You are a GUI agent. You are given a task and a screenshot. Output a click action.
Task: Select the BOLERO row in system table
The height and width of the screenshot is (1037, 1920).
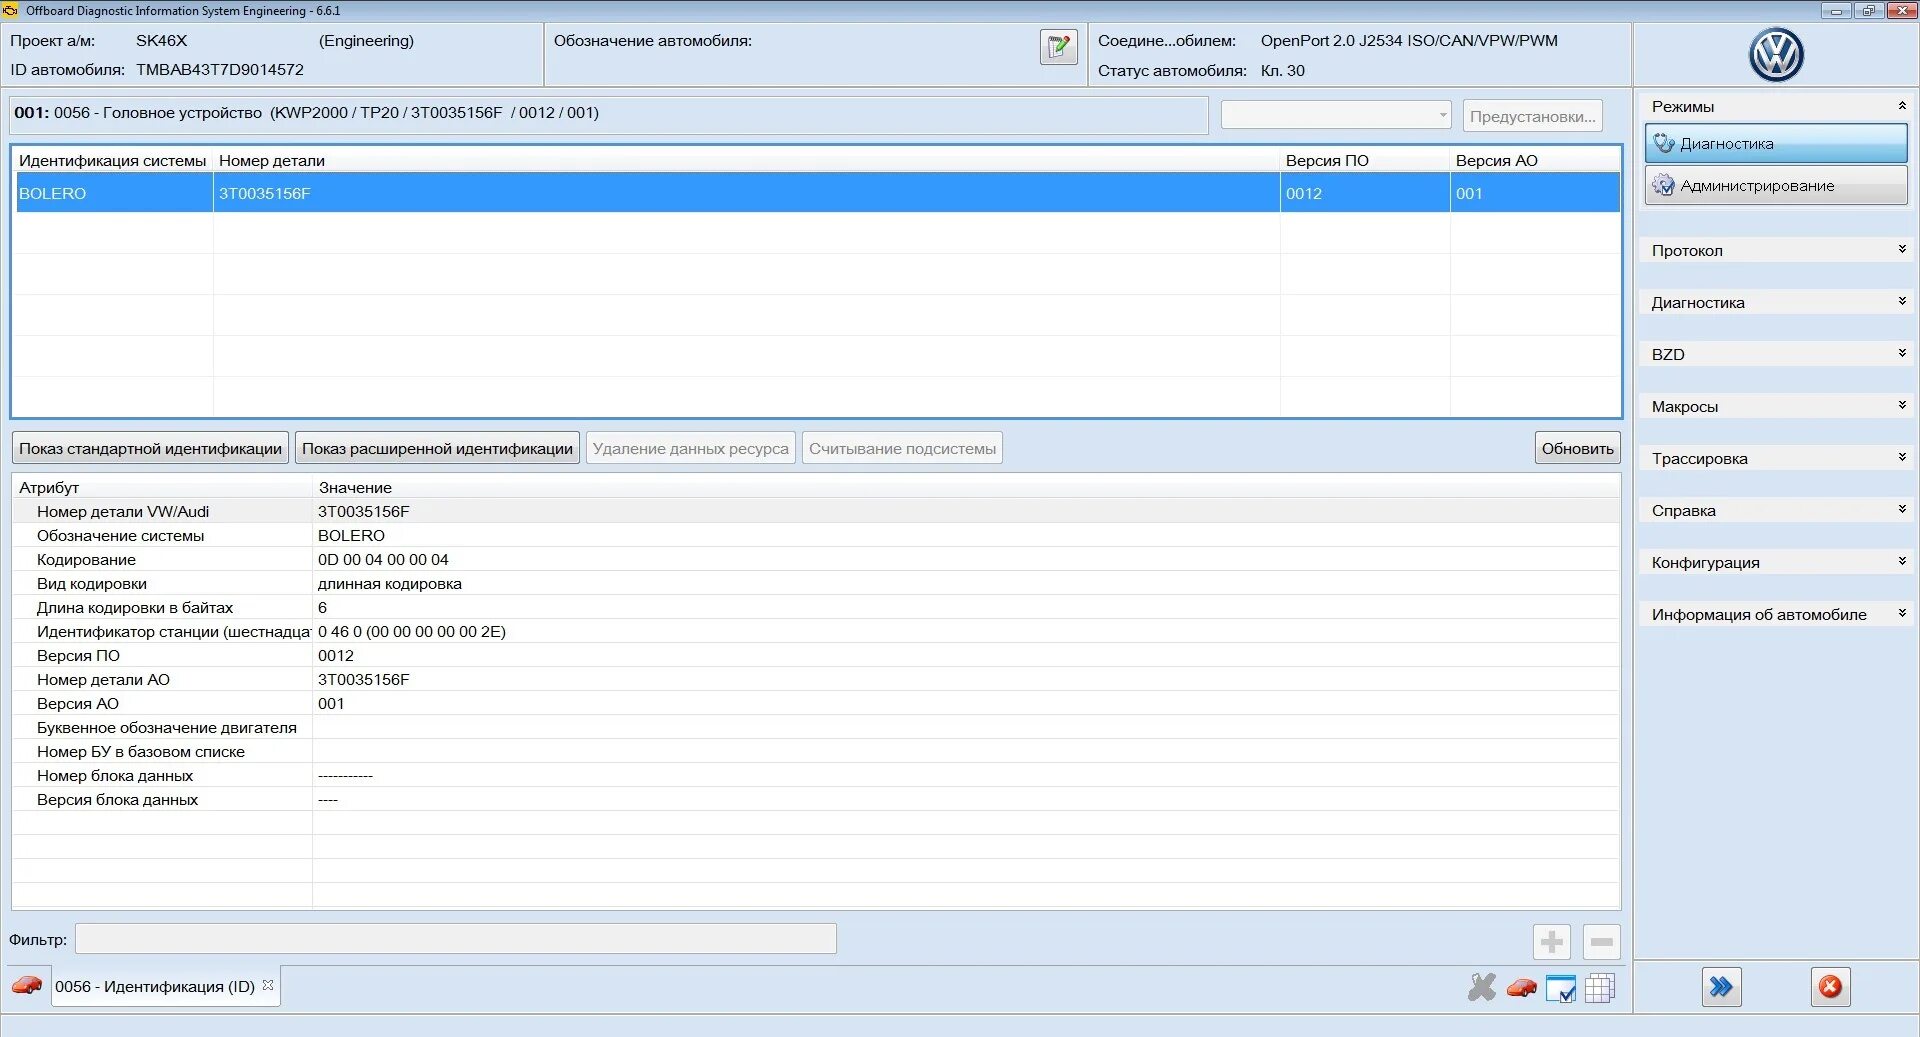click(817, 193)
